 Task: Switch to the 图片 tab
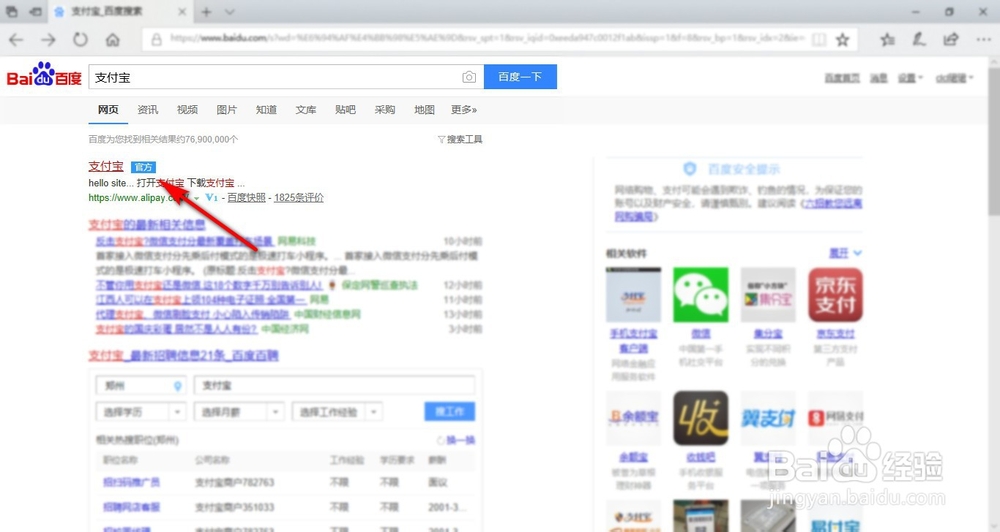tap(226, 110)
